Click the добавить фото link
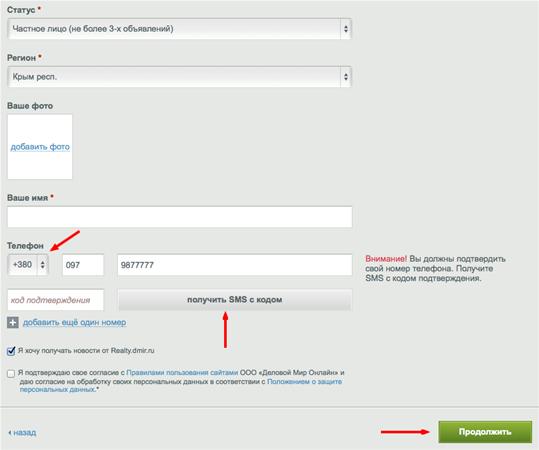Viewport: 539px width, 450px height. point(40,147)
